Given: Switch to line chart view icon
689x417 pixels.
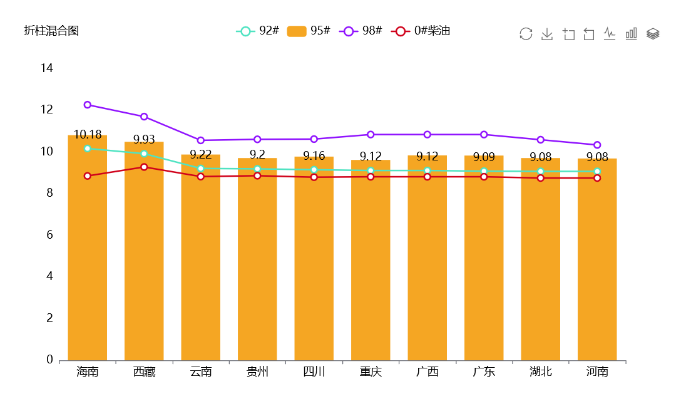Looking at the screenshot, I should [x=609, y=34].
